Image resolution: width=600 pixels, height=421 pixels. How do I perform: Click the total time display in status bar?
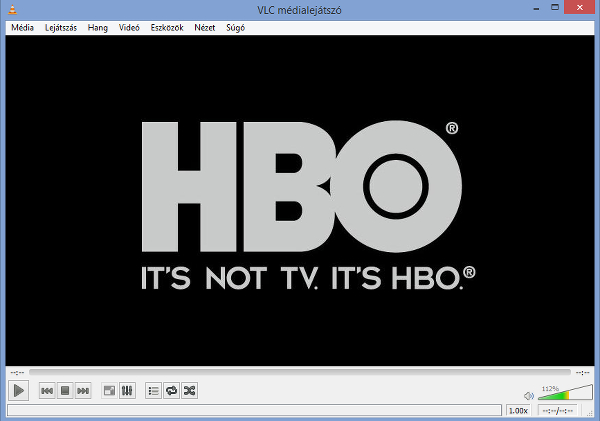558,411
